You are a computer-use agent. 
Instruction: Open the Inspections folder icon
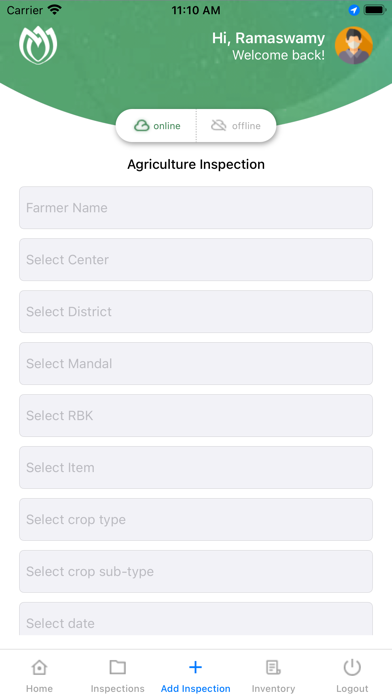[118, 667]
